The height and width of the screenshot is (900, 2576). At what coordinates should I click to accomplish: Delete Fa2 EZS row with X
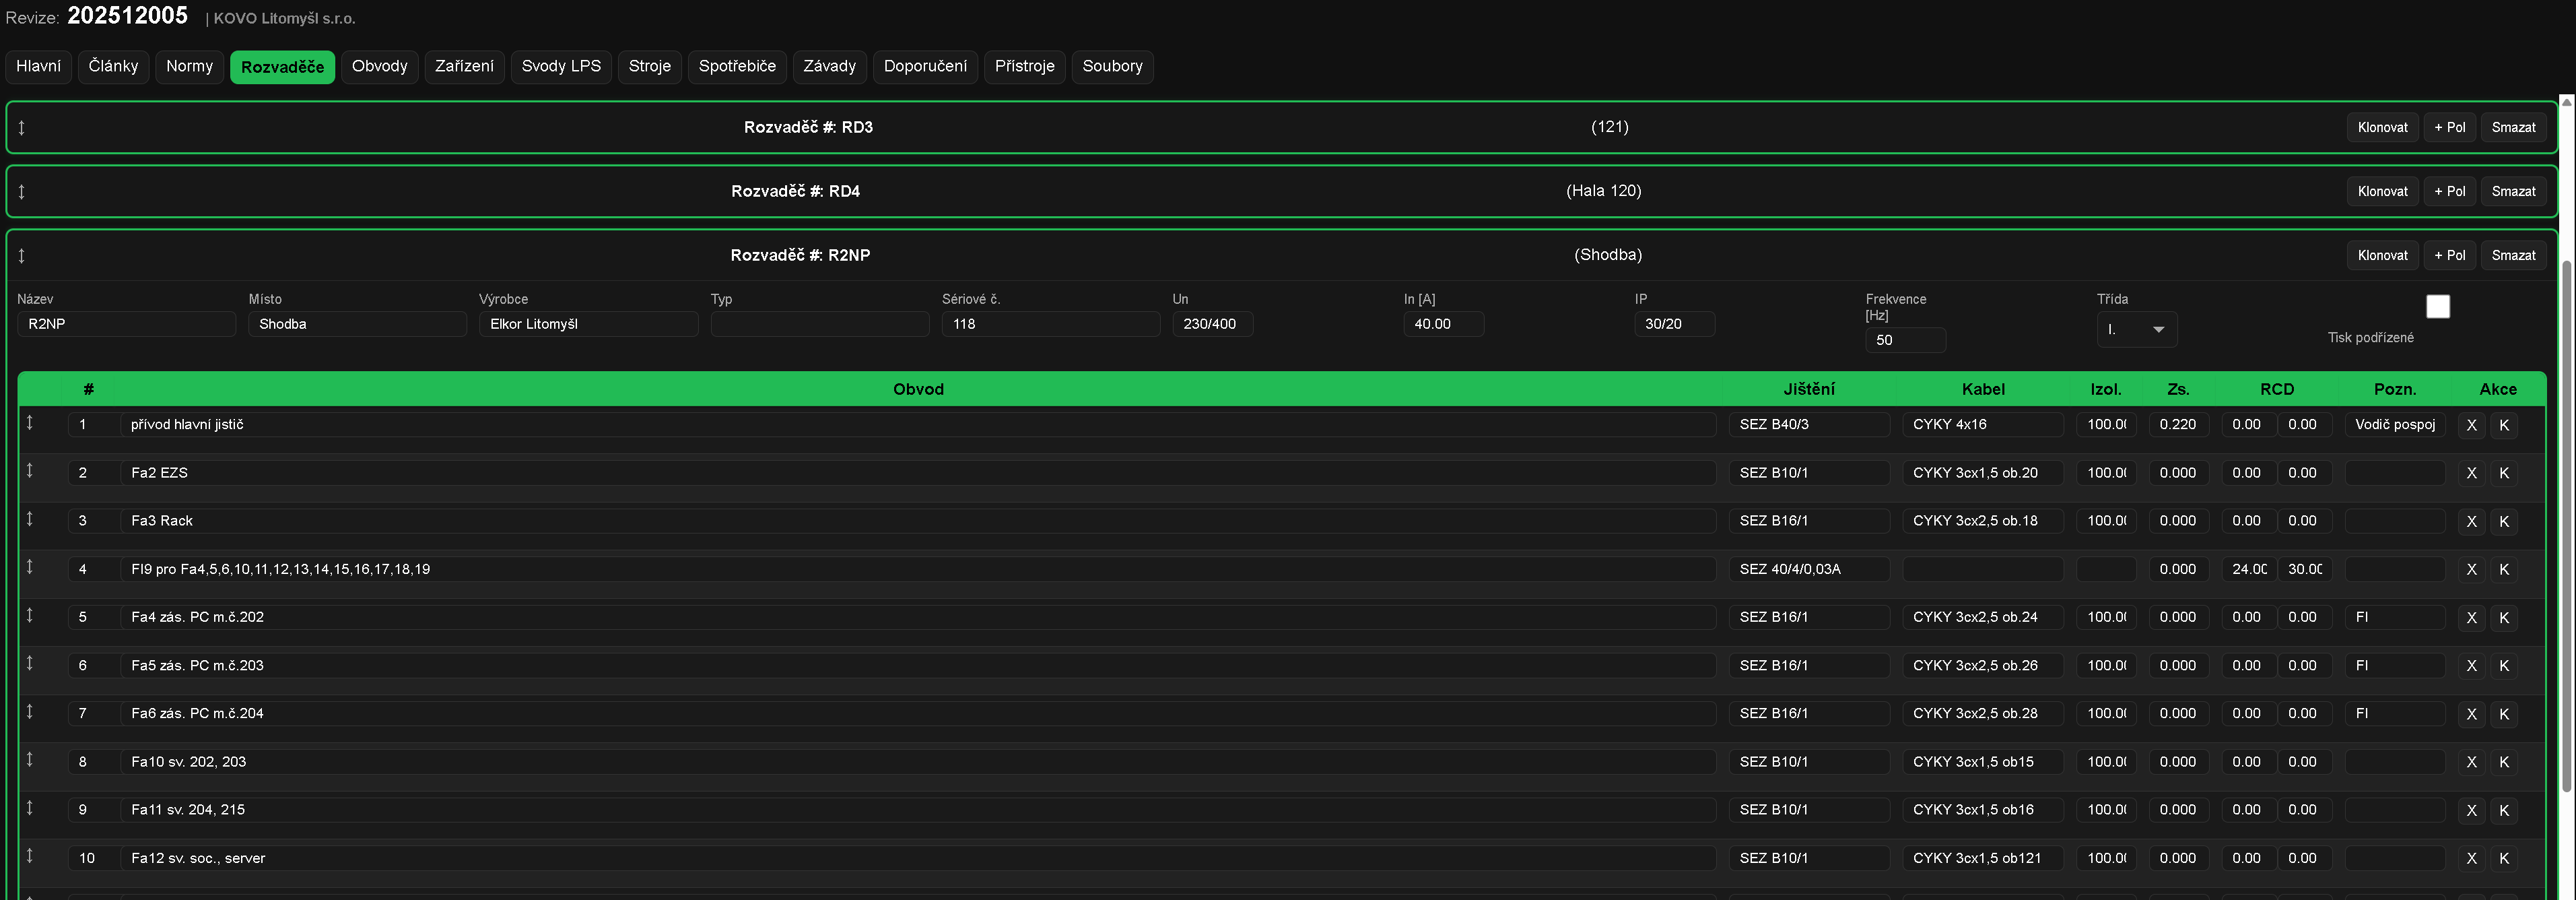[2471, 473]
